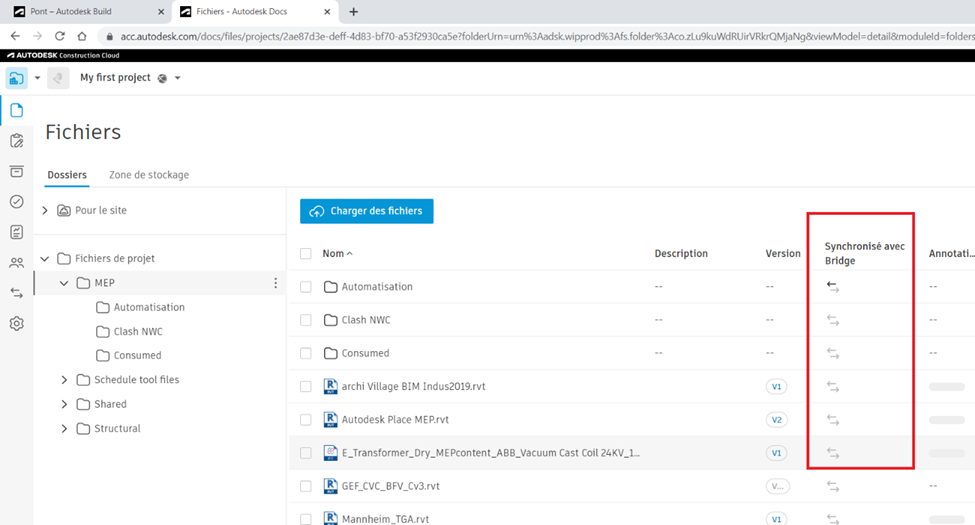The height and width of the screenshot is (525, 975).
Task: Sort the table by Nom column
Action: (338, 253)
